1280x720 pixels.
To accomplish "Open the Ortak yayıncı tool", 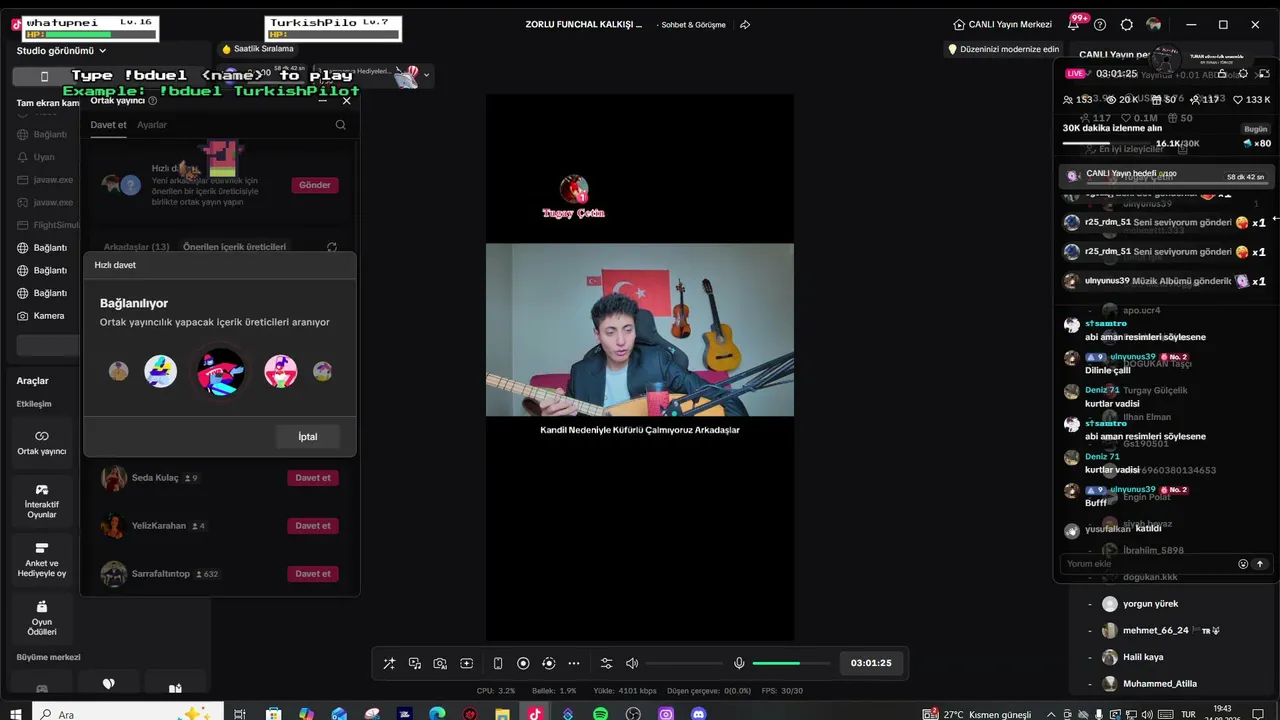I will 42,443.
